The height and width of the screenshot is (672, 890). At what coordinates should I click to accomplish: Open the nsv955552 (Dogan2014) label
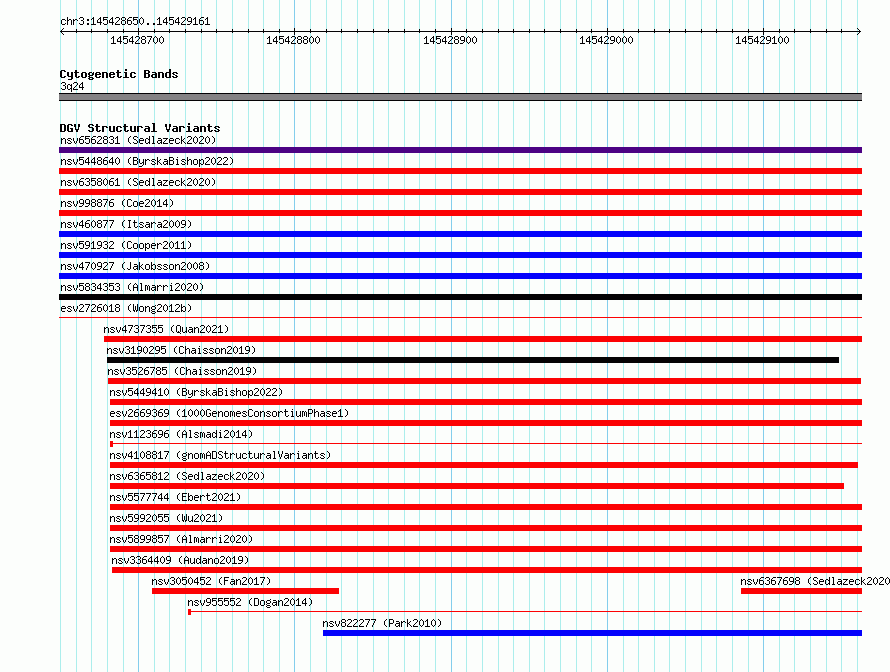coord(250,602)
